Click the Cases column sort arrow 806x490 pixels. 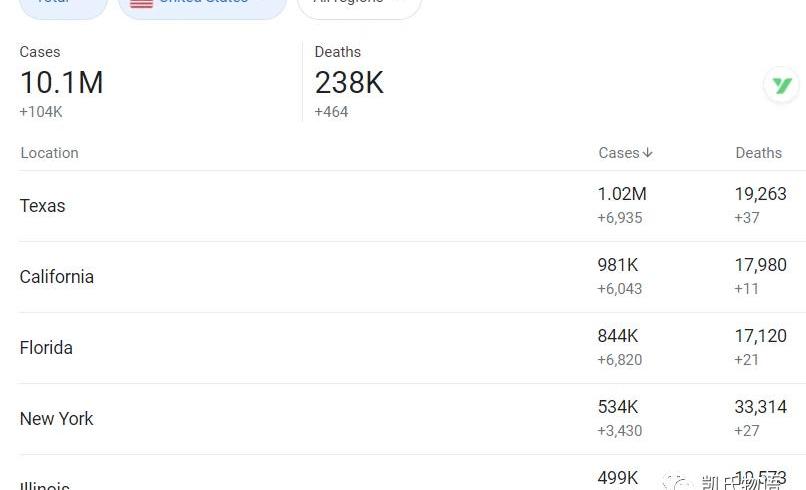point(648,153)
